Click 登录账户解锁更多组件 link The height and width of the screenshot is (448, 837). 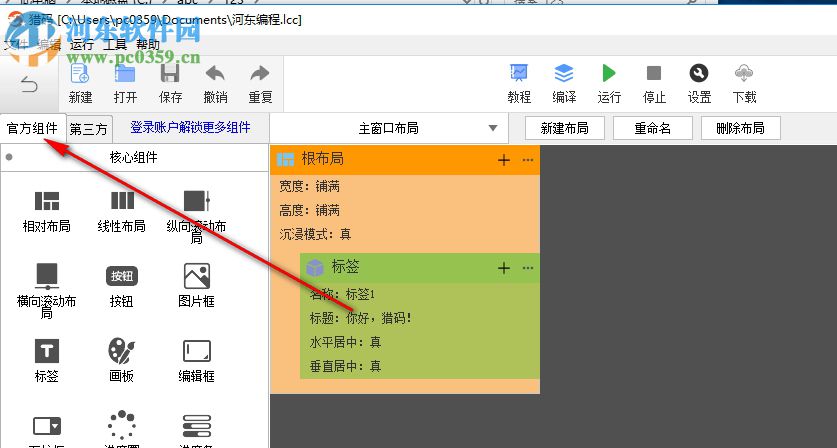click(190, 128)
